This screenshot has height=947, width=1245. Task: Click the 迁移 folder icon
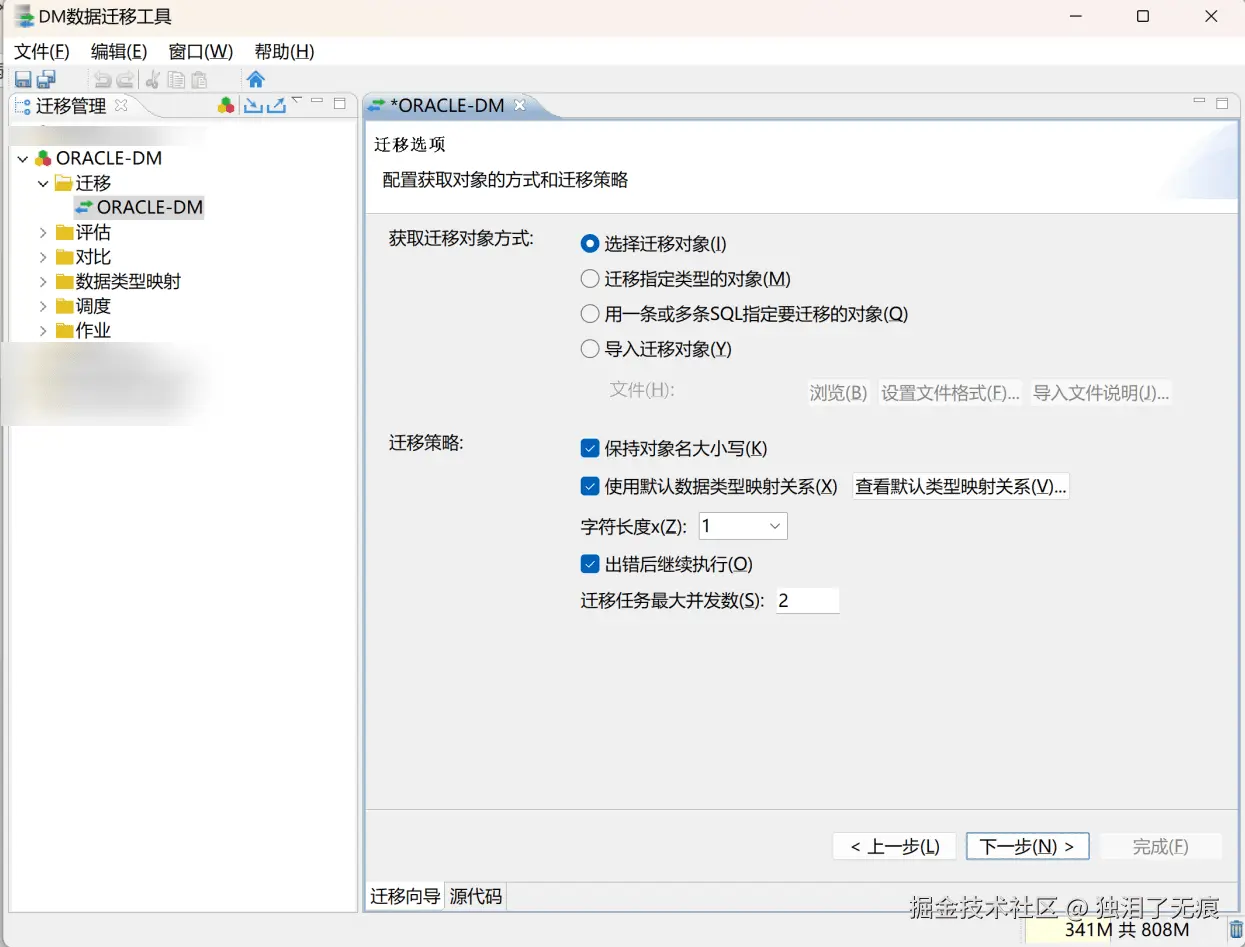pos(64,183)
